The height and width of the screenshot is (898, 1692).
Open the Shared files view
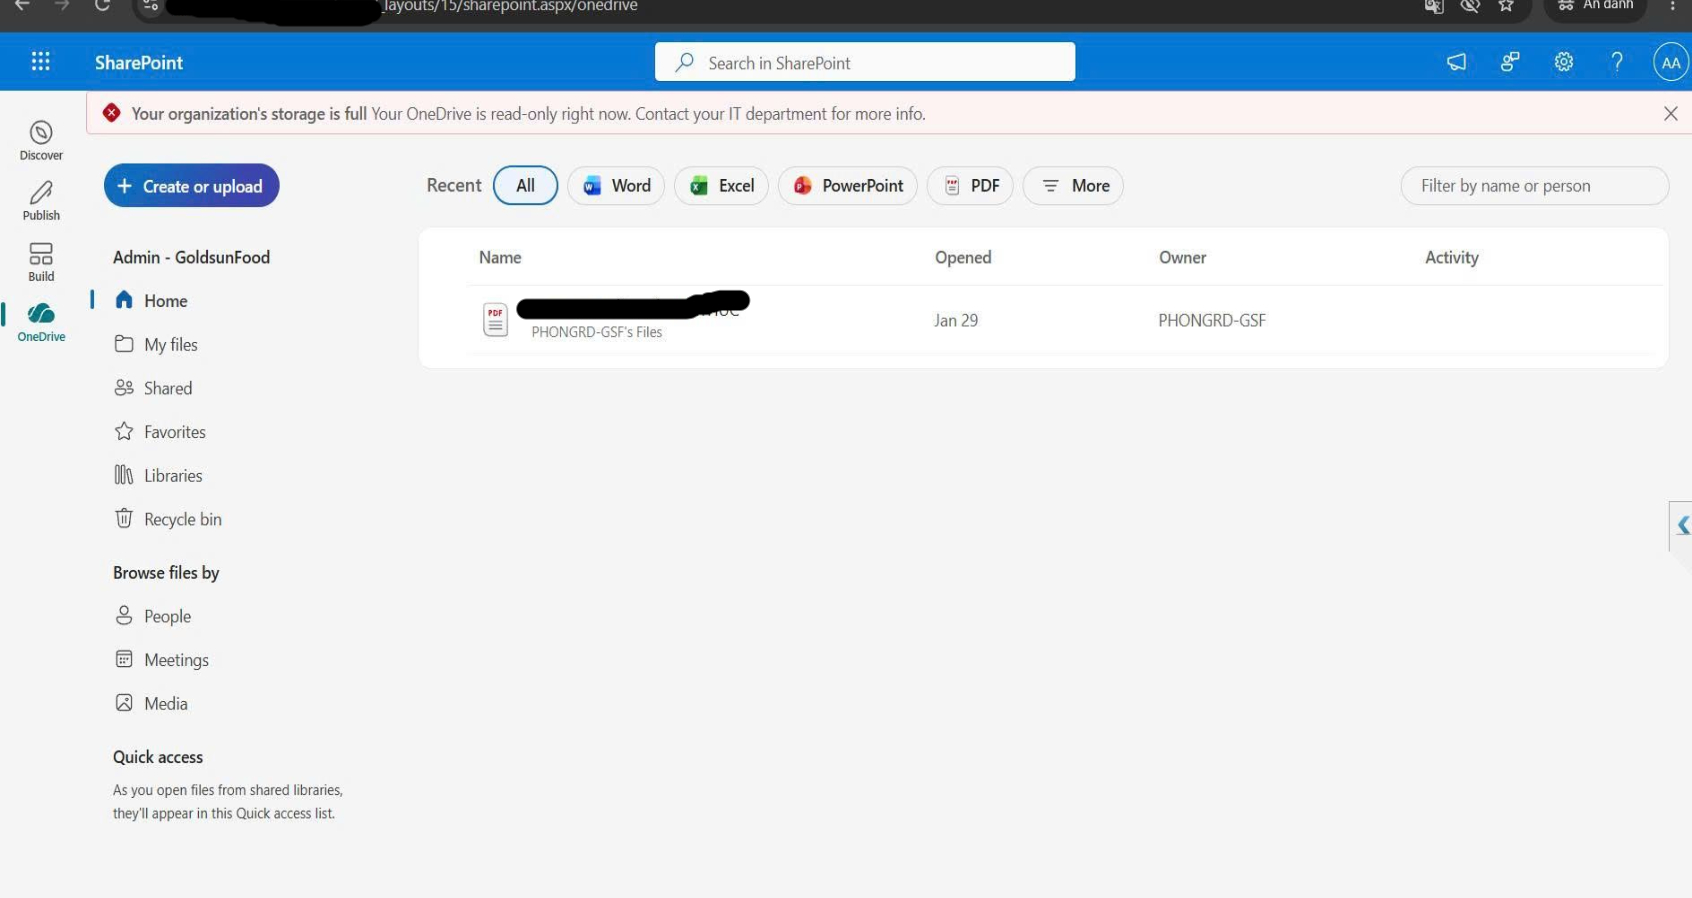167,388
